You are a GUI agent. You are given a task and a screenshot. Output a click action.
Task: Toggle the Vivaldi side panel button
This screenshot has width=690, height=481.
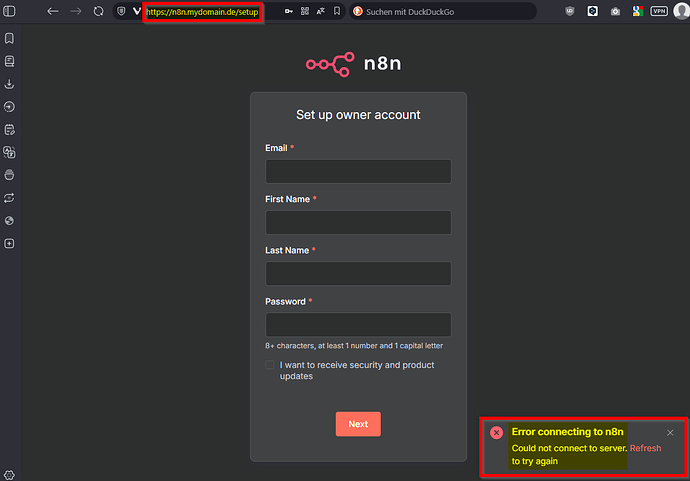pyautogui.click(x=9, y=11)
